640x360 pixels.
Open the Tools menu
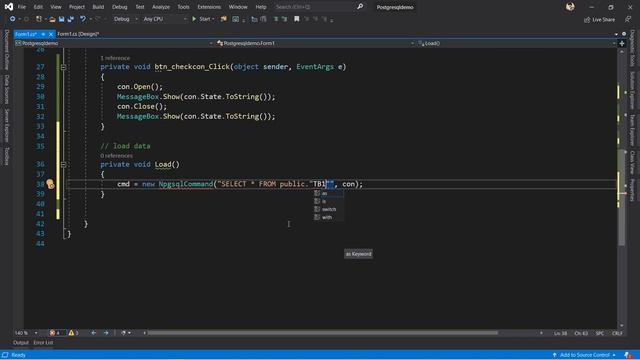(x=183, y=7)
